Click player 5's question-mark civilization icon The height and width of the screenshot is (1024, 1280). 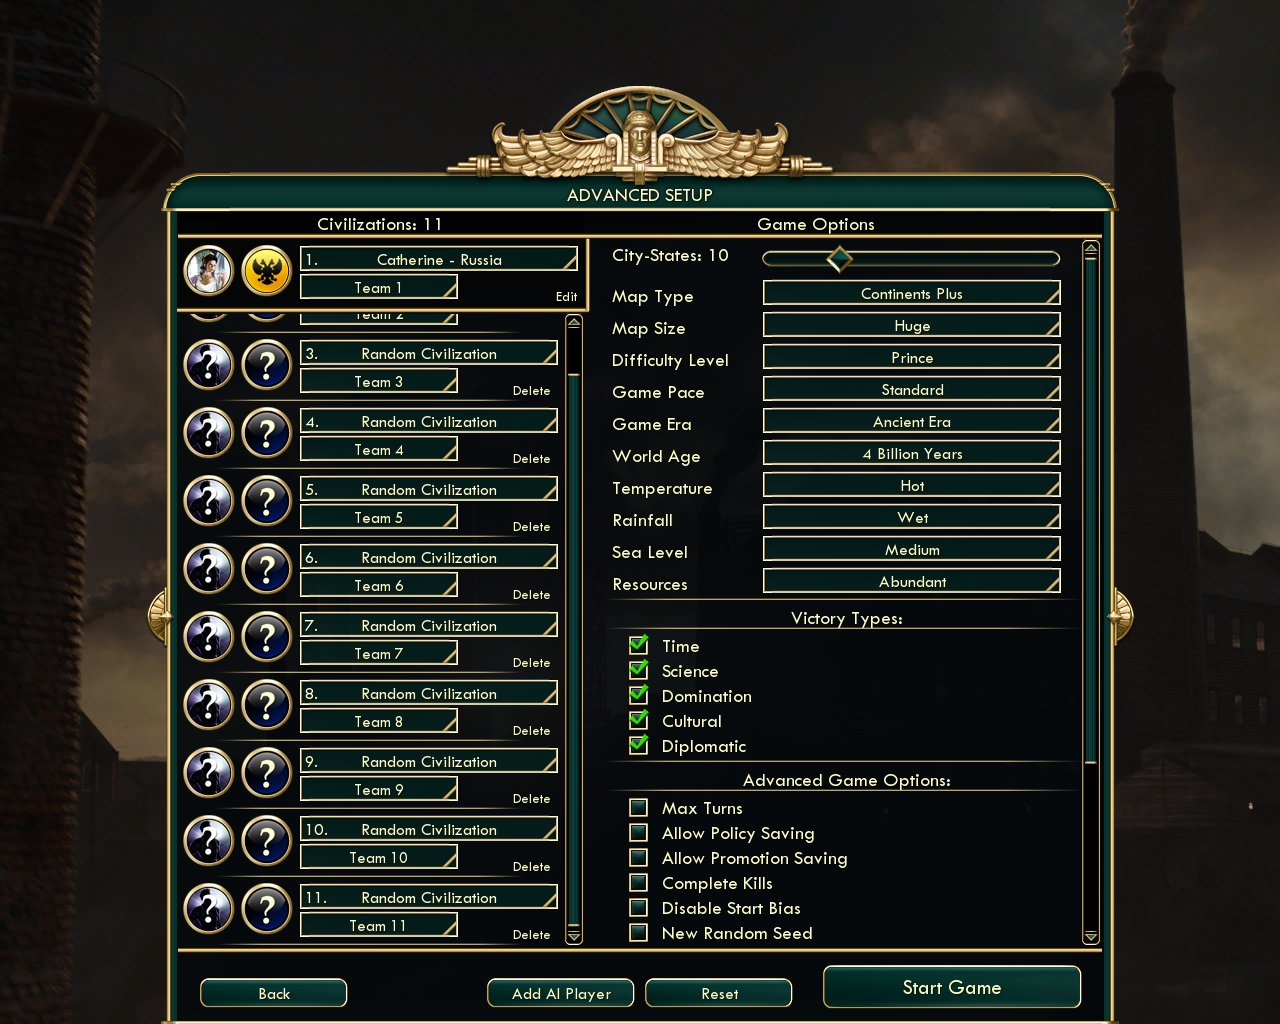click(x=267, y=502)
